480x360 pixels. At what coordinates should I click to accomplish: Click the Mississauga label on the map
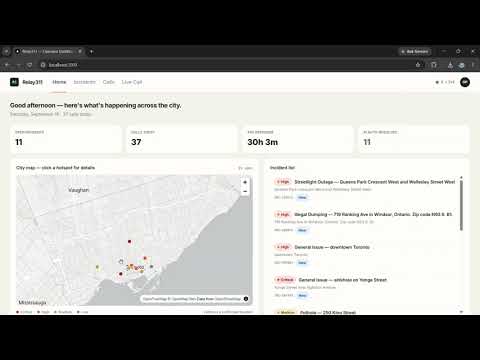click(x=32, y=302)
